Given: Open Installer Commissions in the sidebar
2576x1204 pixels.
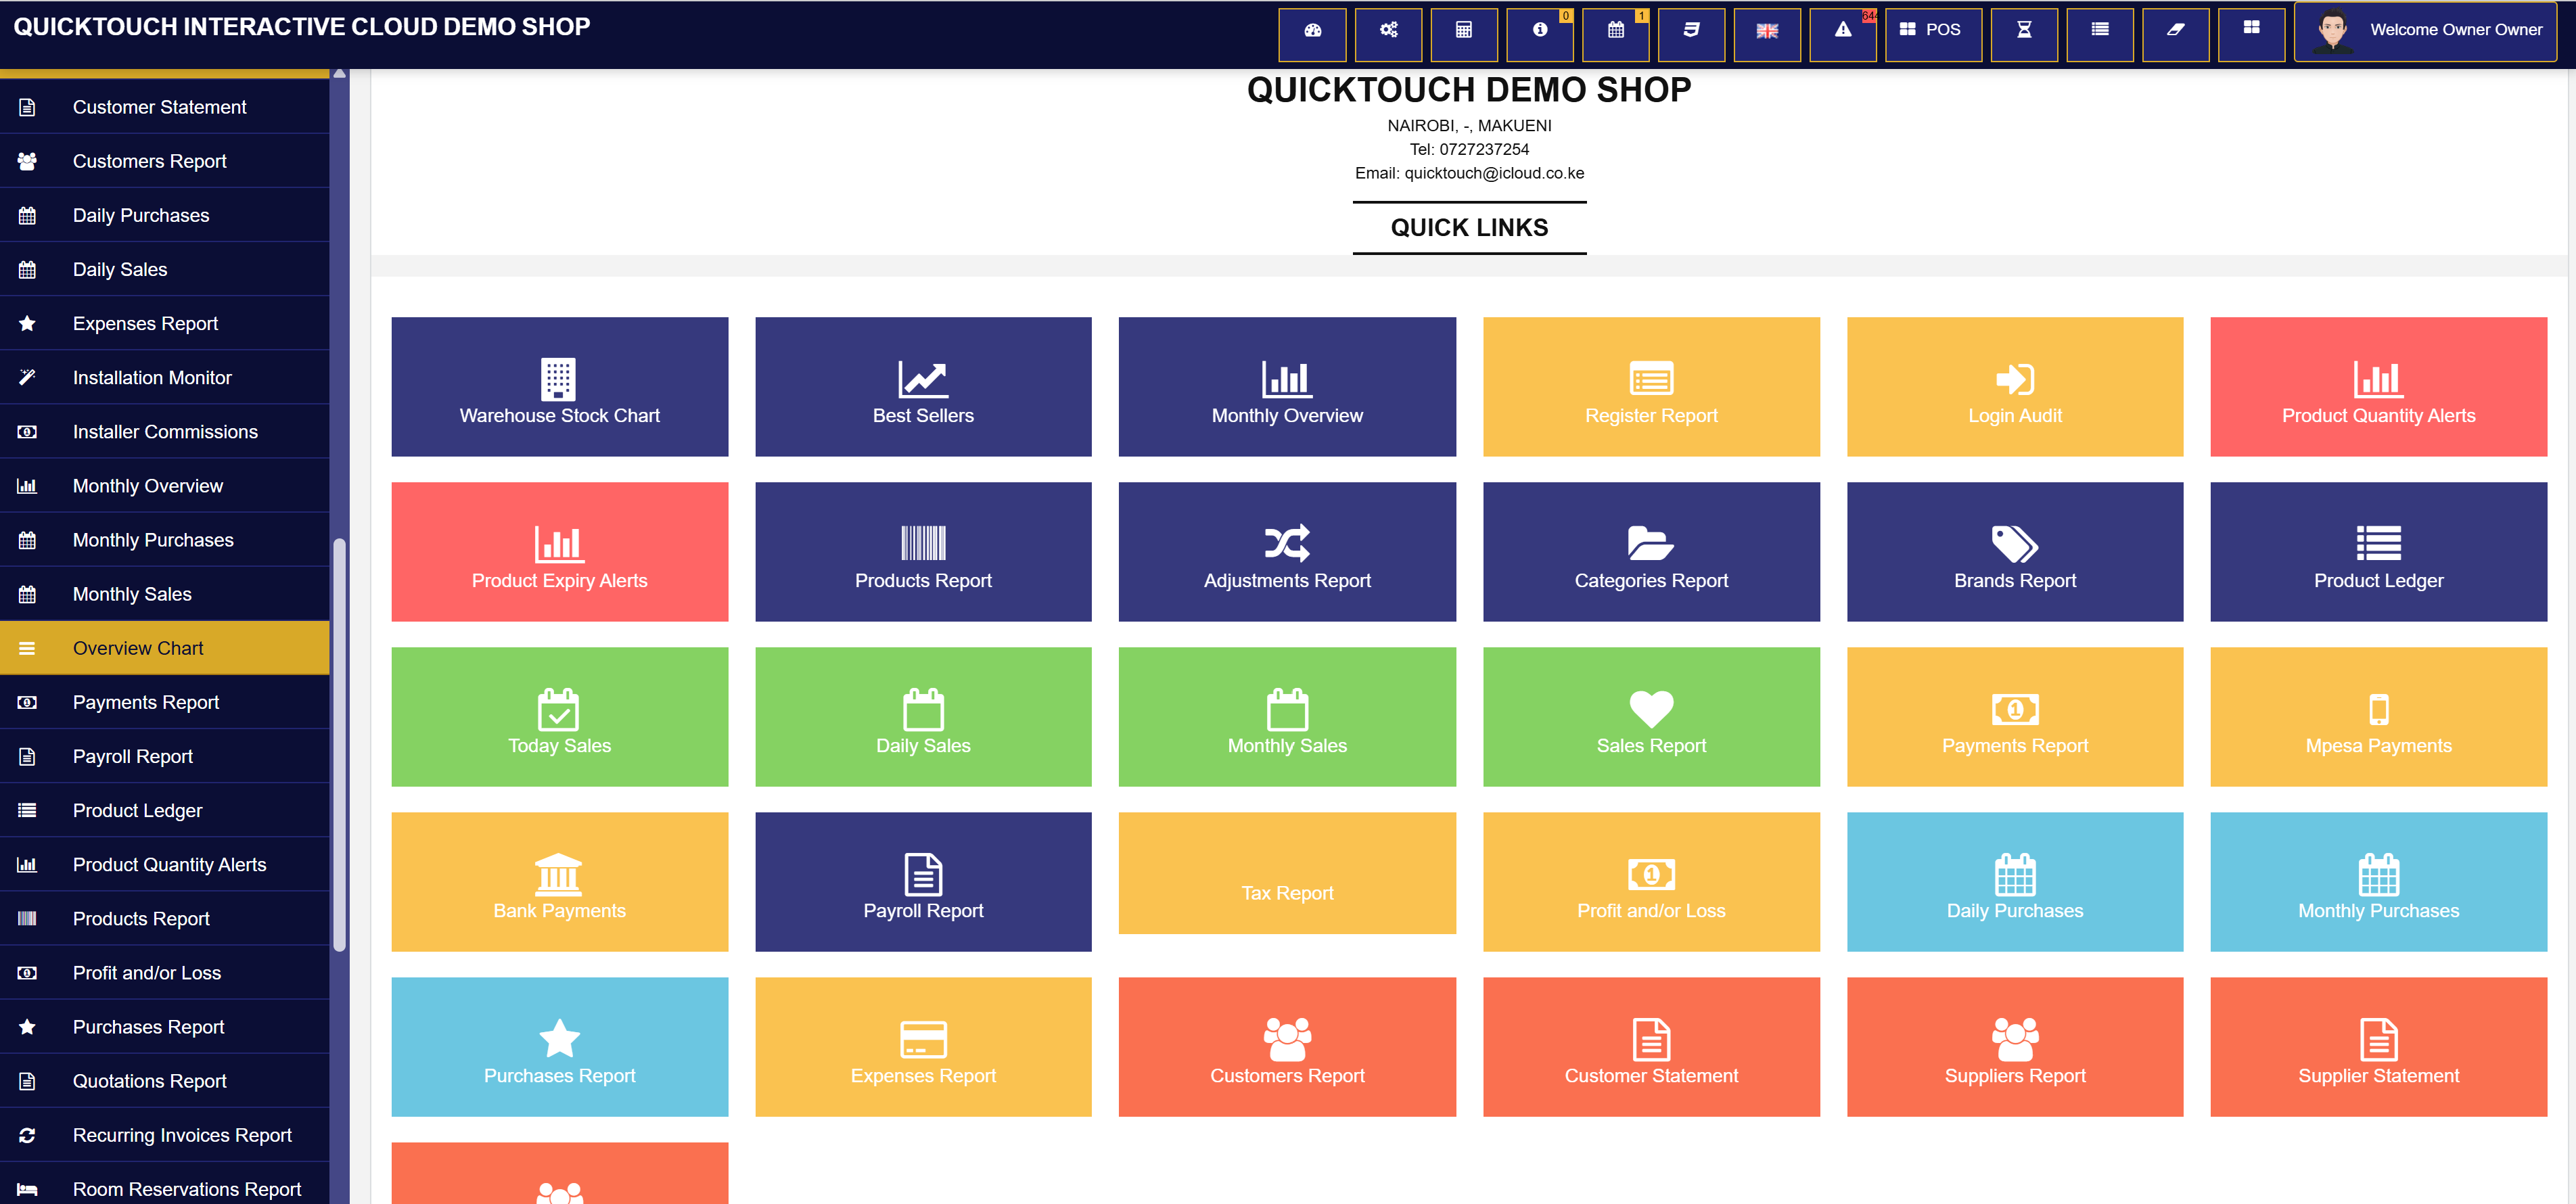Looking at the screenshot, I should click(x=164, y=431).
